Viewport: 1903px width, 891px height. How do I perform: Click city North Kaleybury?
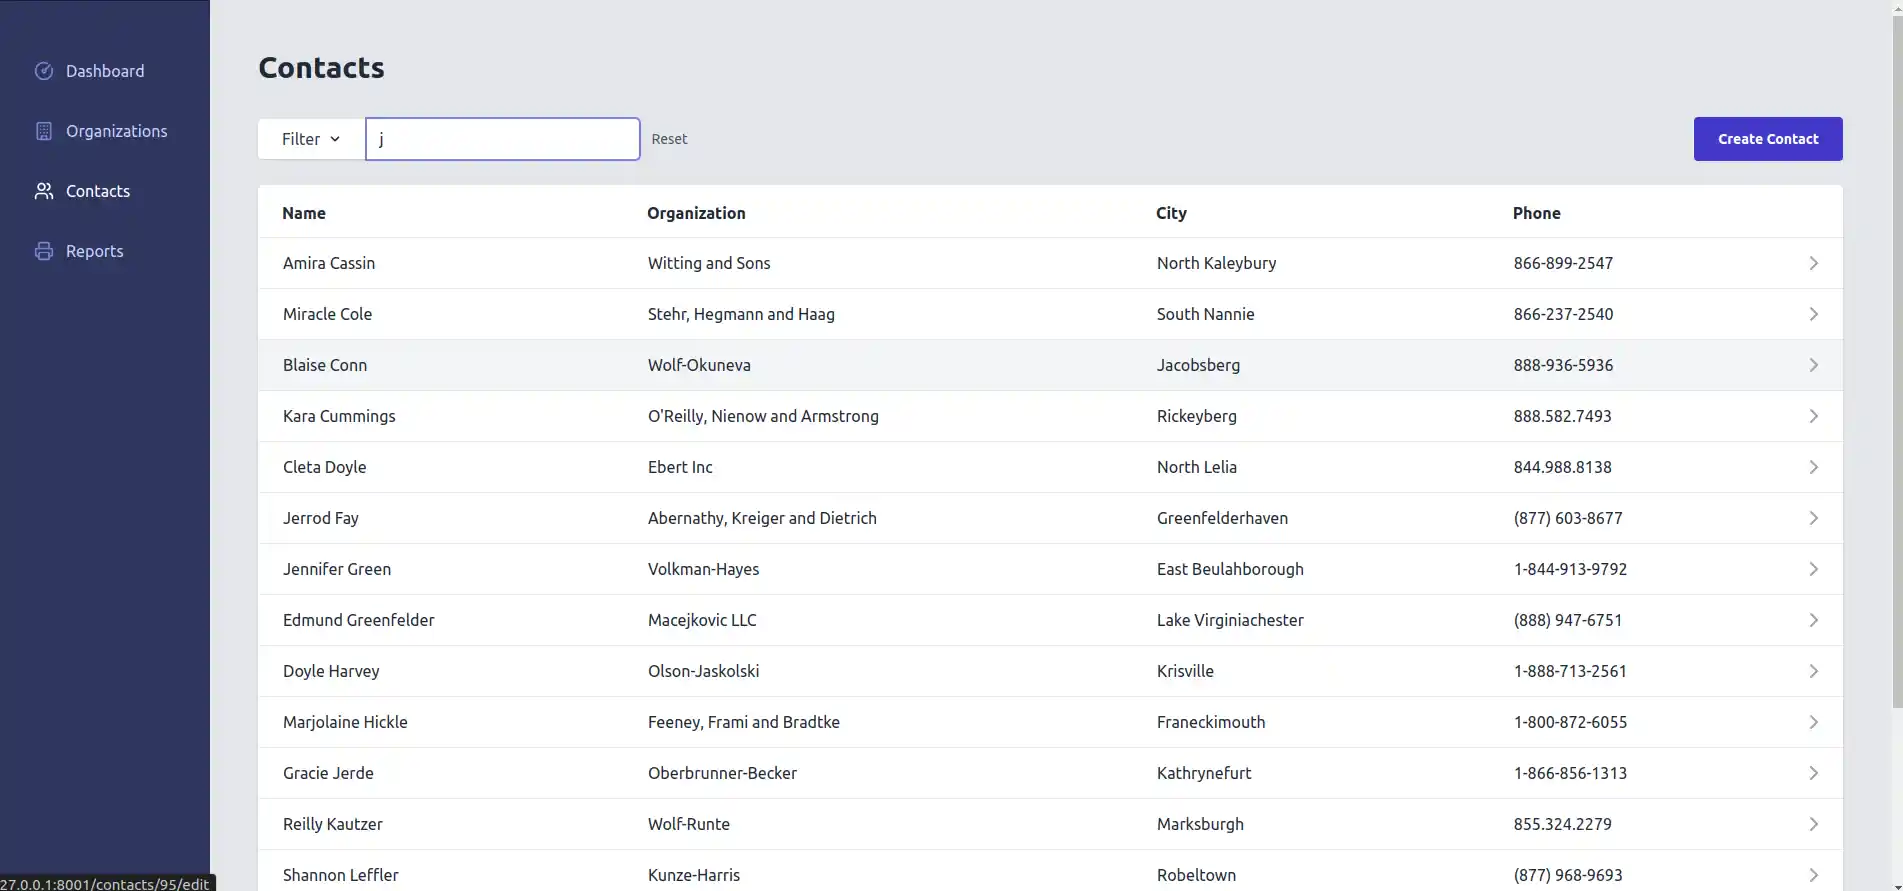click(1216, 263)
